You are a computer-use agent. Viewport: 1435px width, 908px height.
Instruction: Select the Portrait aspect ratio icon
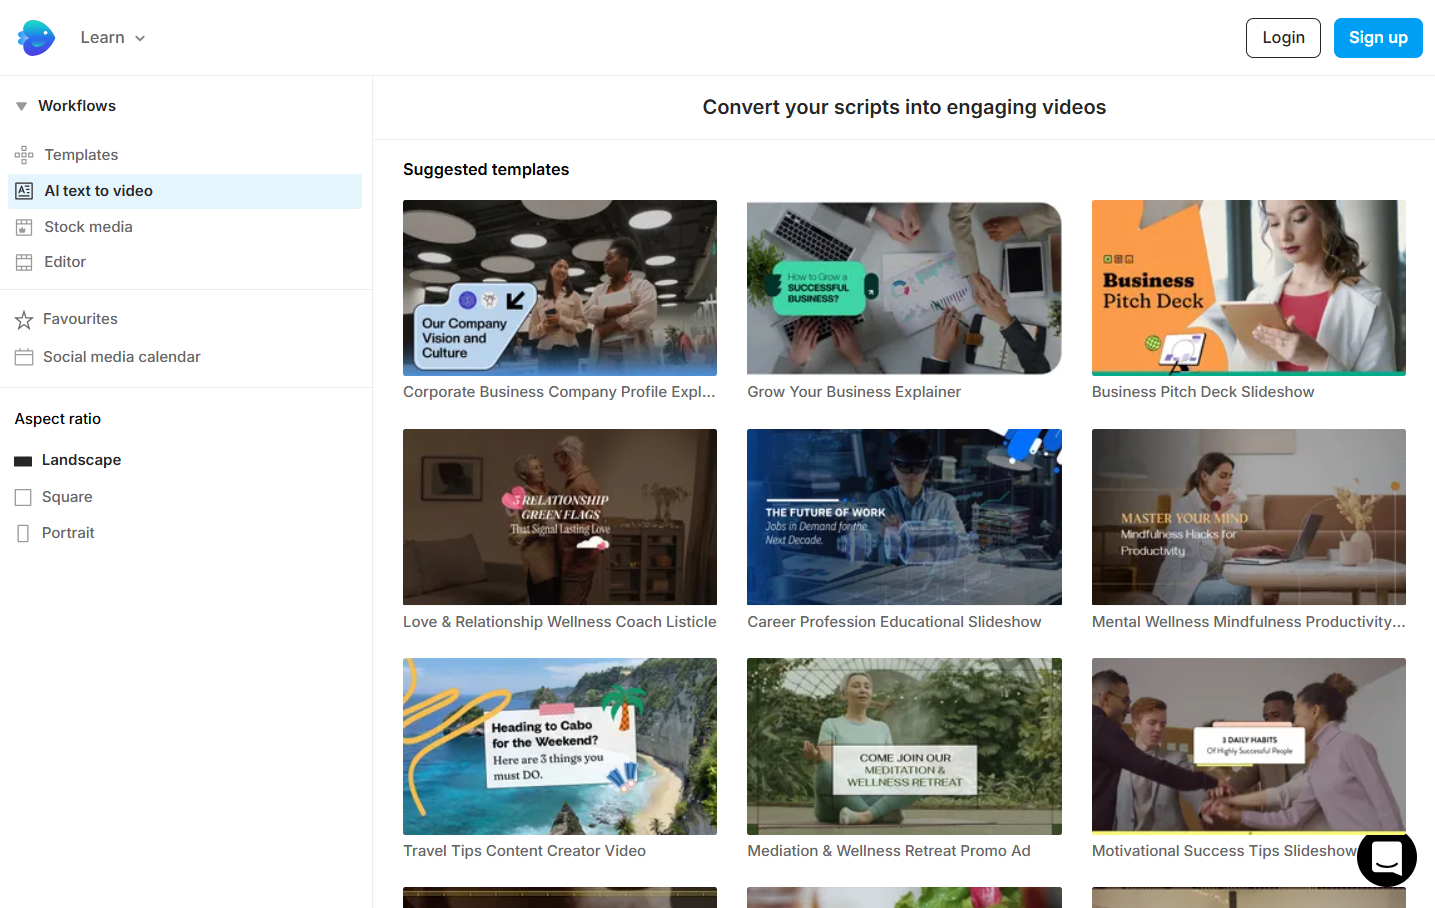[x=23, y=534]
